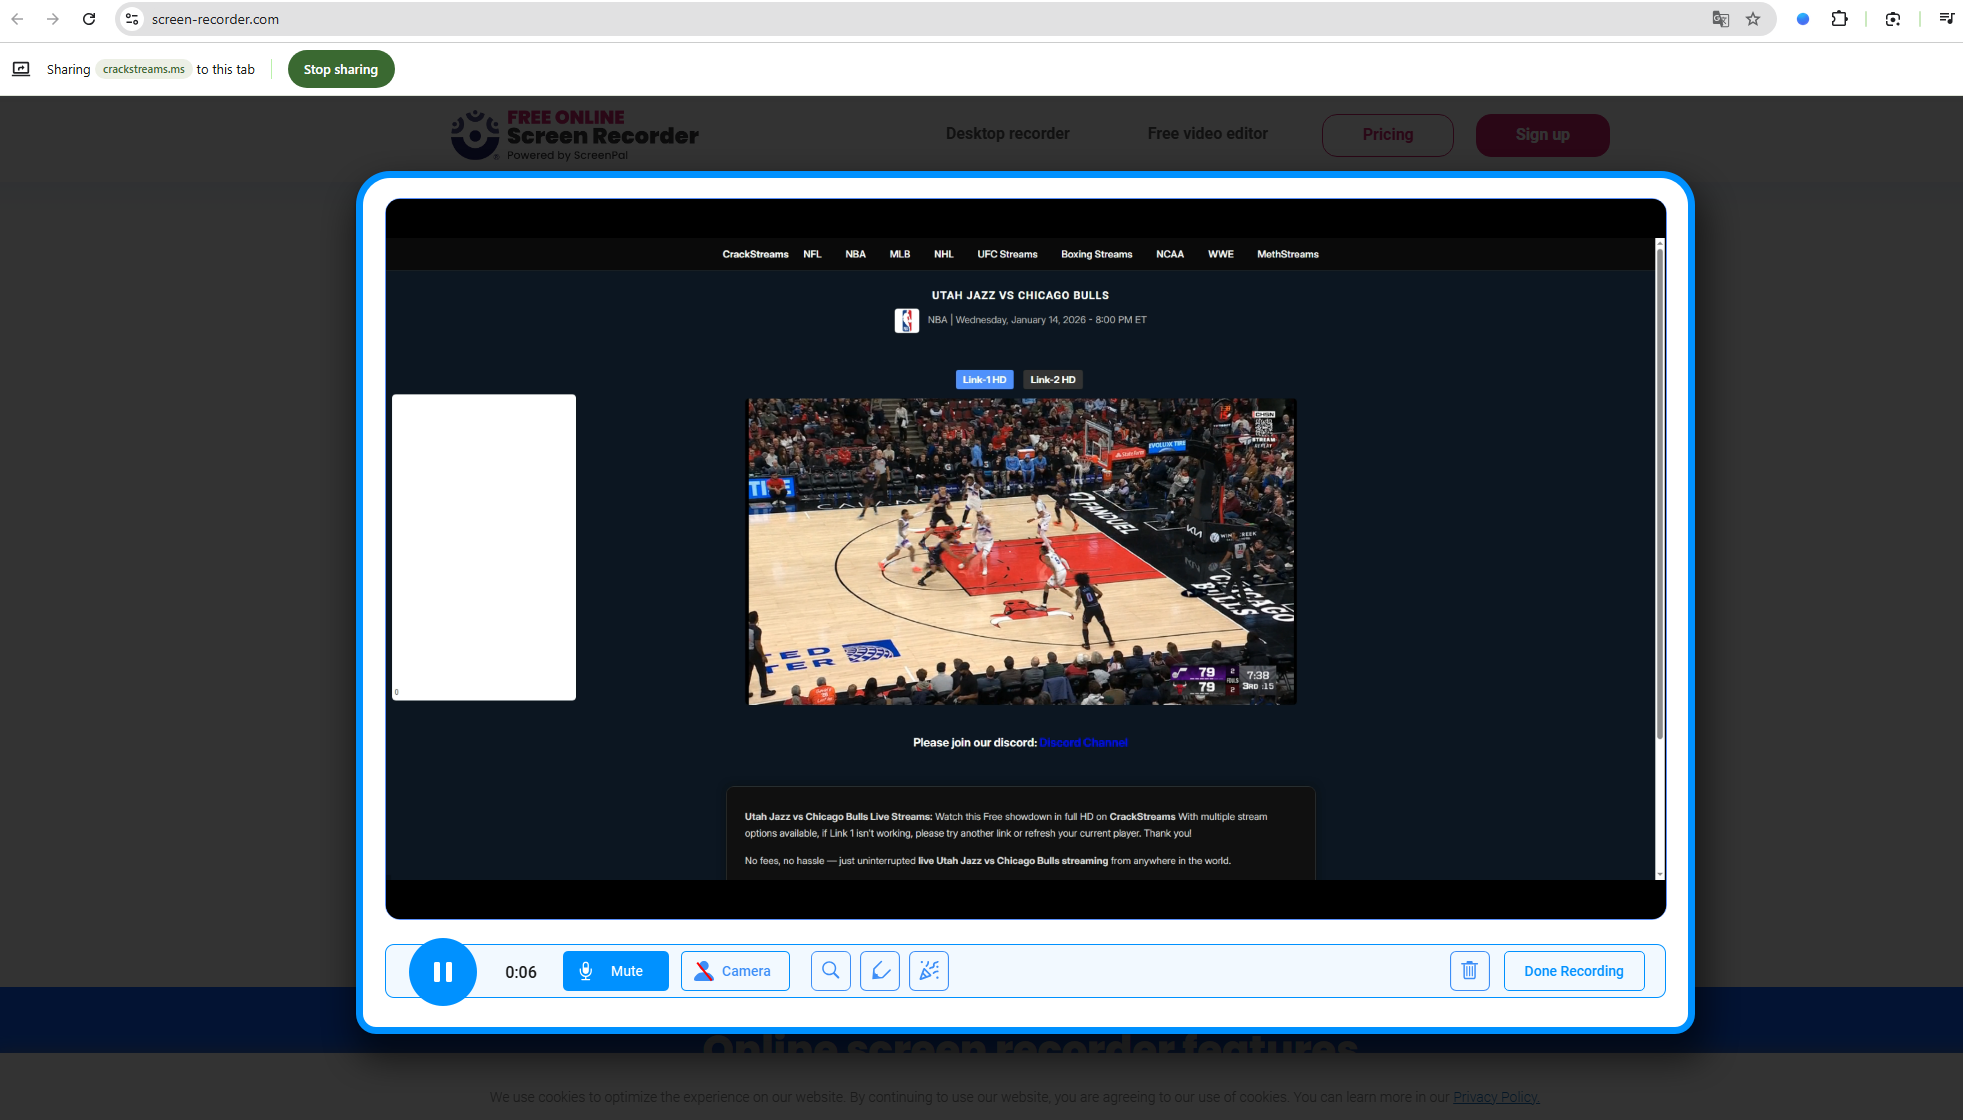Open the browser extensions puzzle icon

[x=1839, y=18]
